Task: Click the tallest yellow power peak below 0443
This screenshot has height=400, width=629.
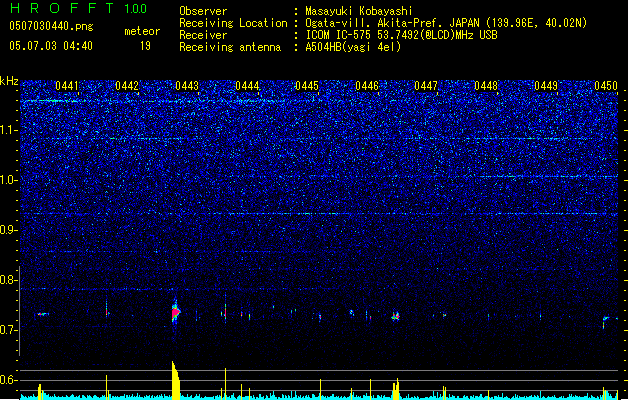Action: [x=175, y=380]
